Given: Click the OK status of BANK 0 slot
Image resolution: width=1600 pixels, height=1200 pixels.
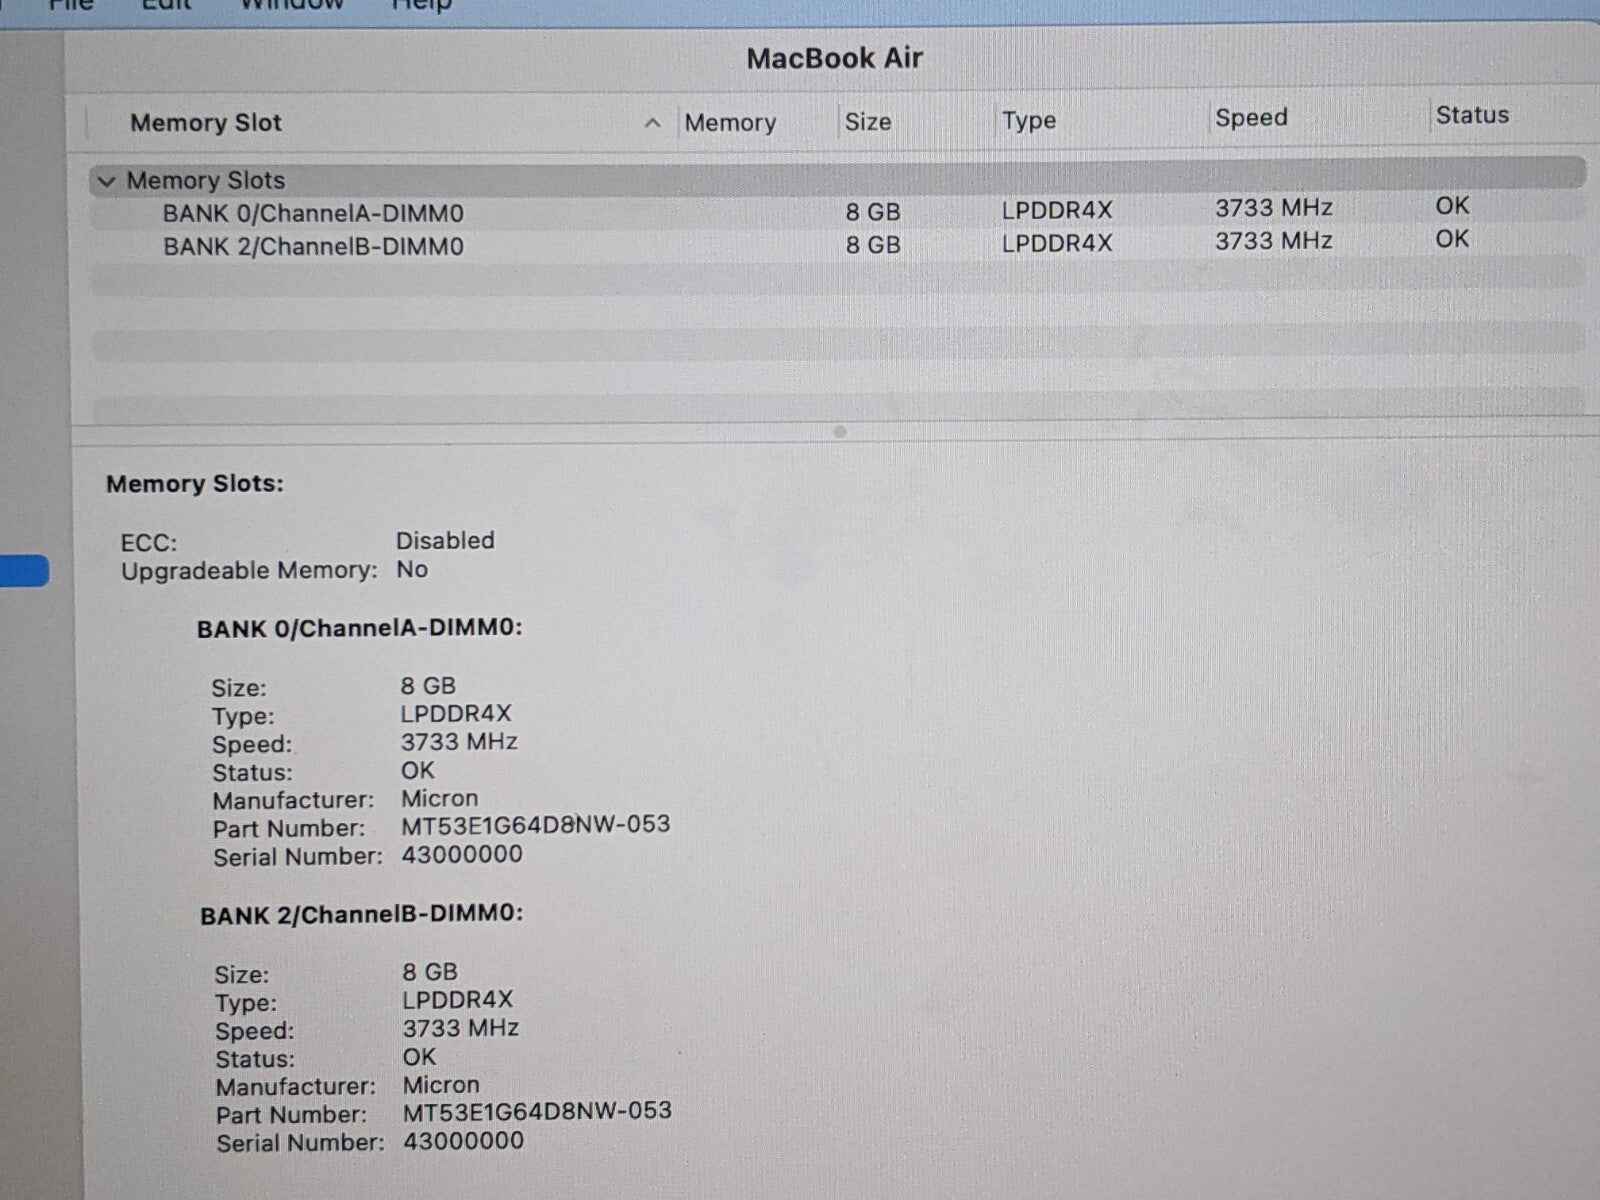Looking at the screenshot, I should tap(1450, 207).
